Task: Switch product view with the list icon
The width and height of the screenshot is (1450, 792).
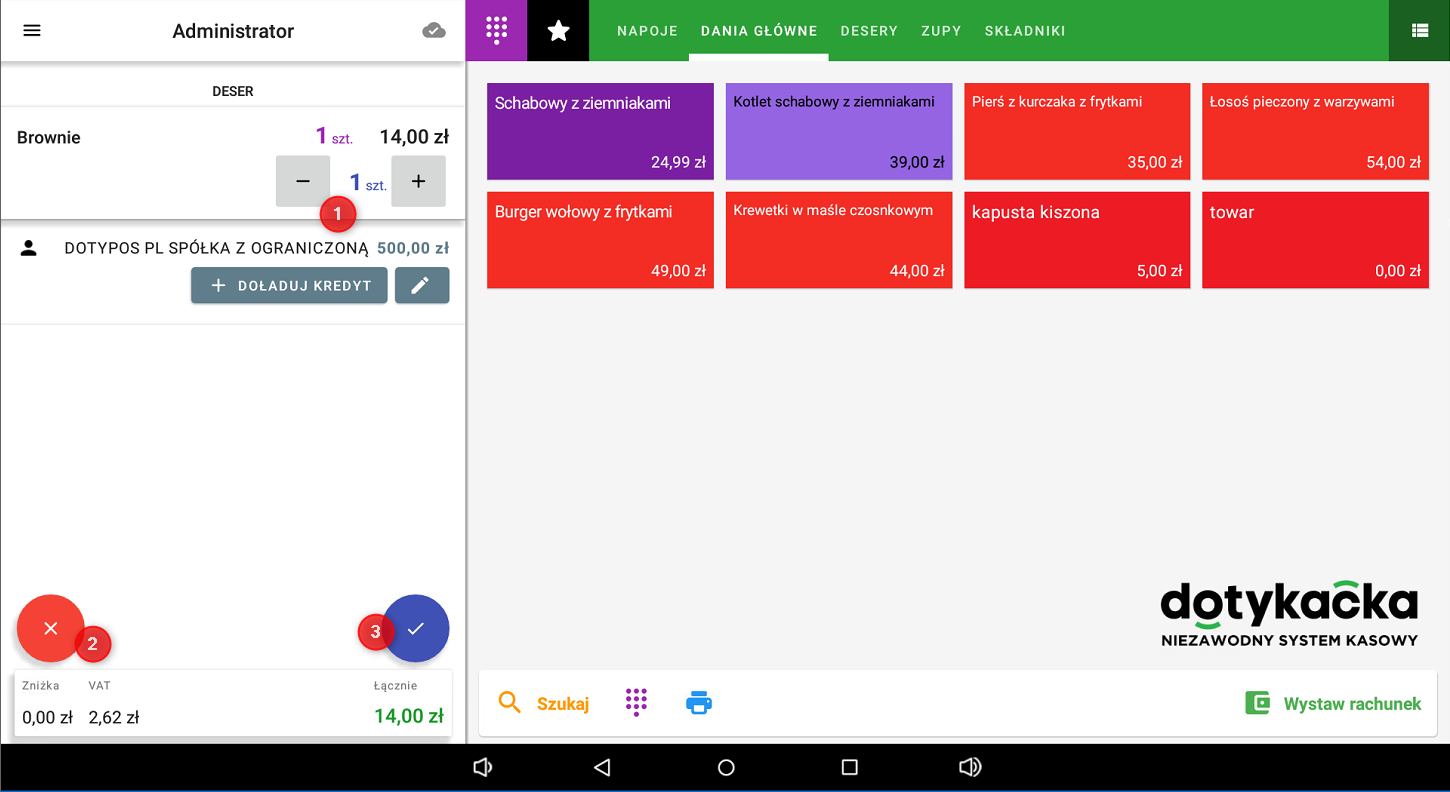Action: (1419, 31)
